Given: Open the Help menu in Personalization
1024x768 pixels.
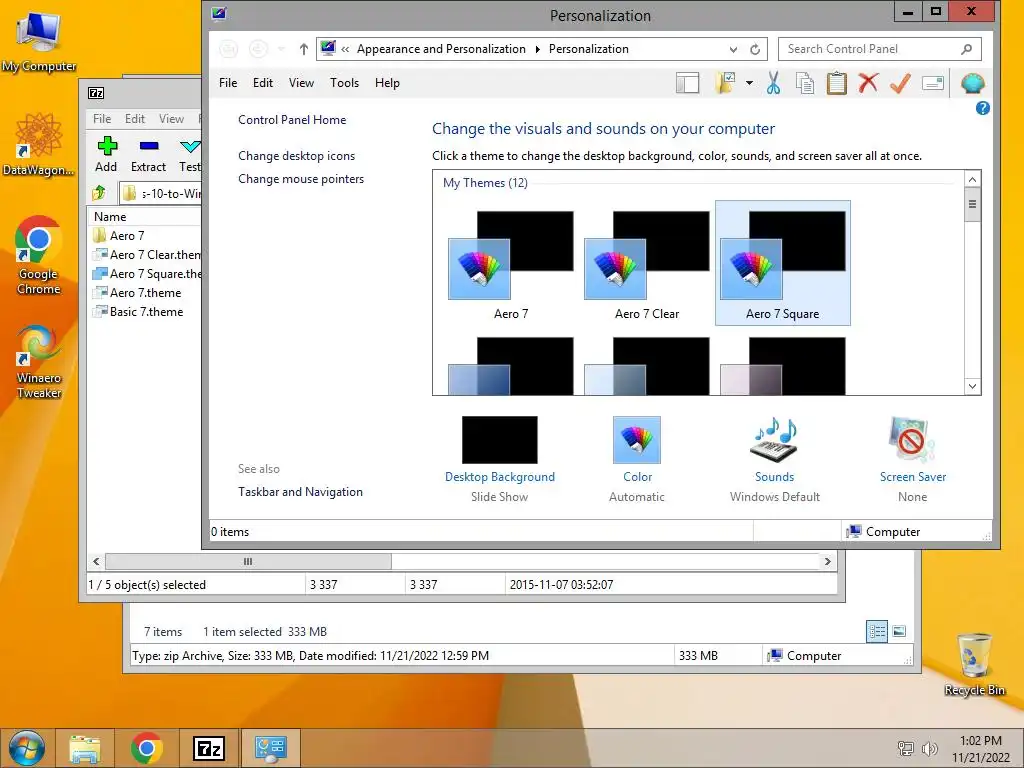Looking at the screenshot, I should click(387, 83).
